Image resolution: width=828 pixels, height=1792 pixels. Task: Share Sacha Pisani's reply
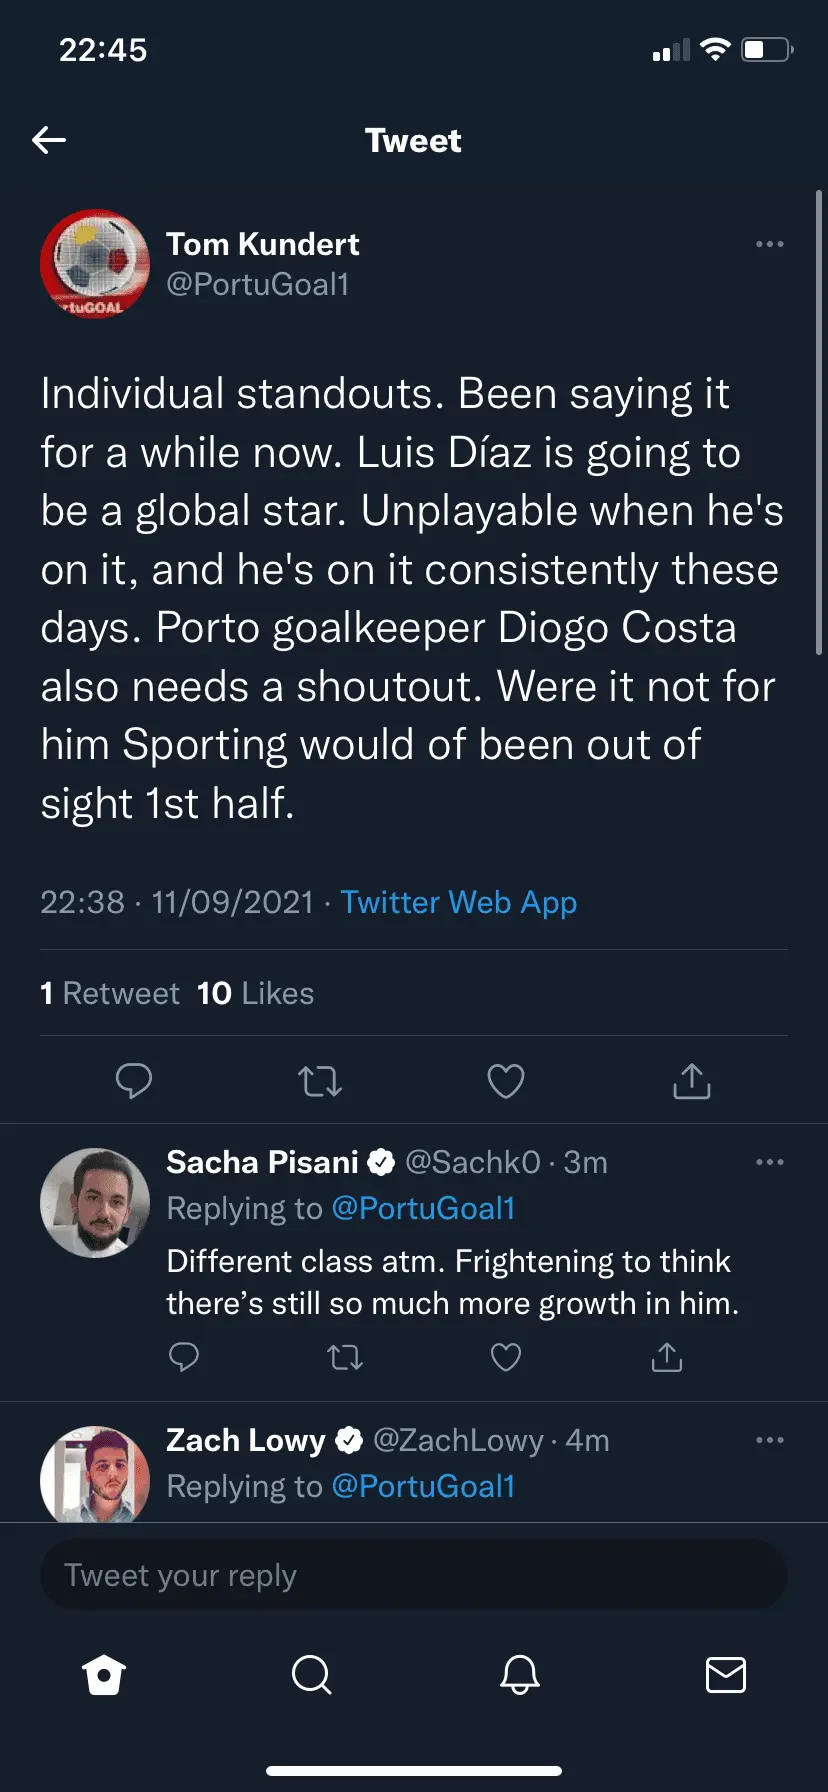pyautogui.click(x=666, y=1357)
